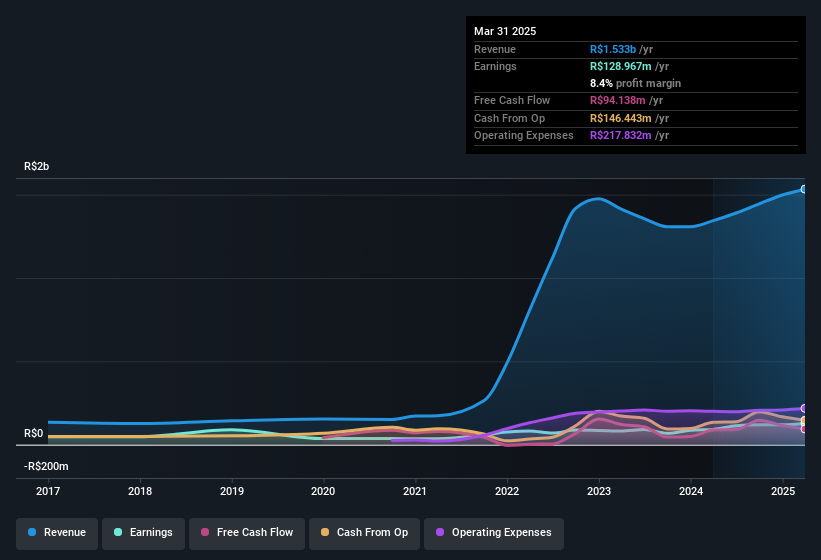Click the 2017 x-axis label
Image resolution: width=821 pixels, height=560 pixels.
[48, 491]
